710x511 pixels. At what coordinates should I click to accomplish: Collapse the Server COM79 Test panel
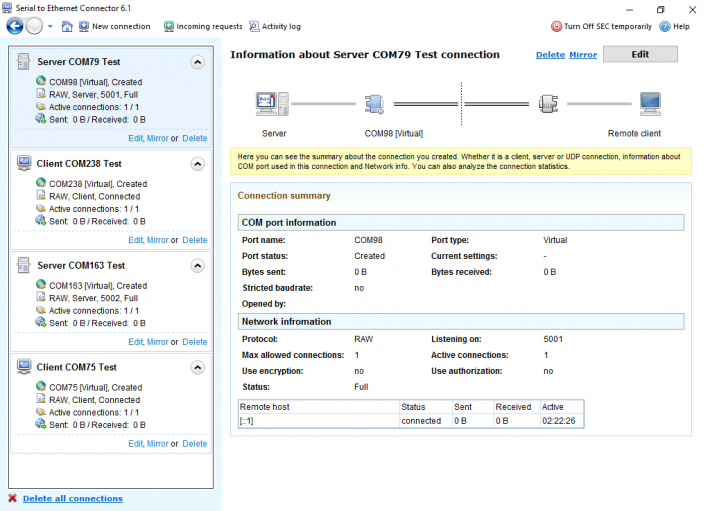pyautogui.click(x=197, y=62)
